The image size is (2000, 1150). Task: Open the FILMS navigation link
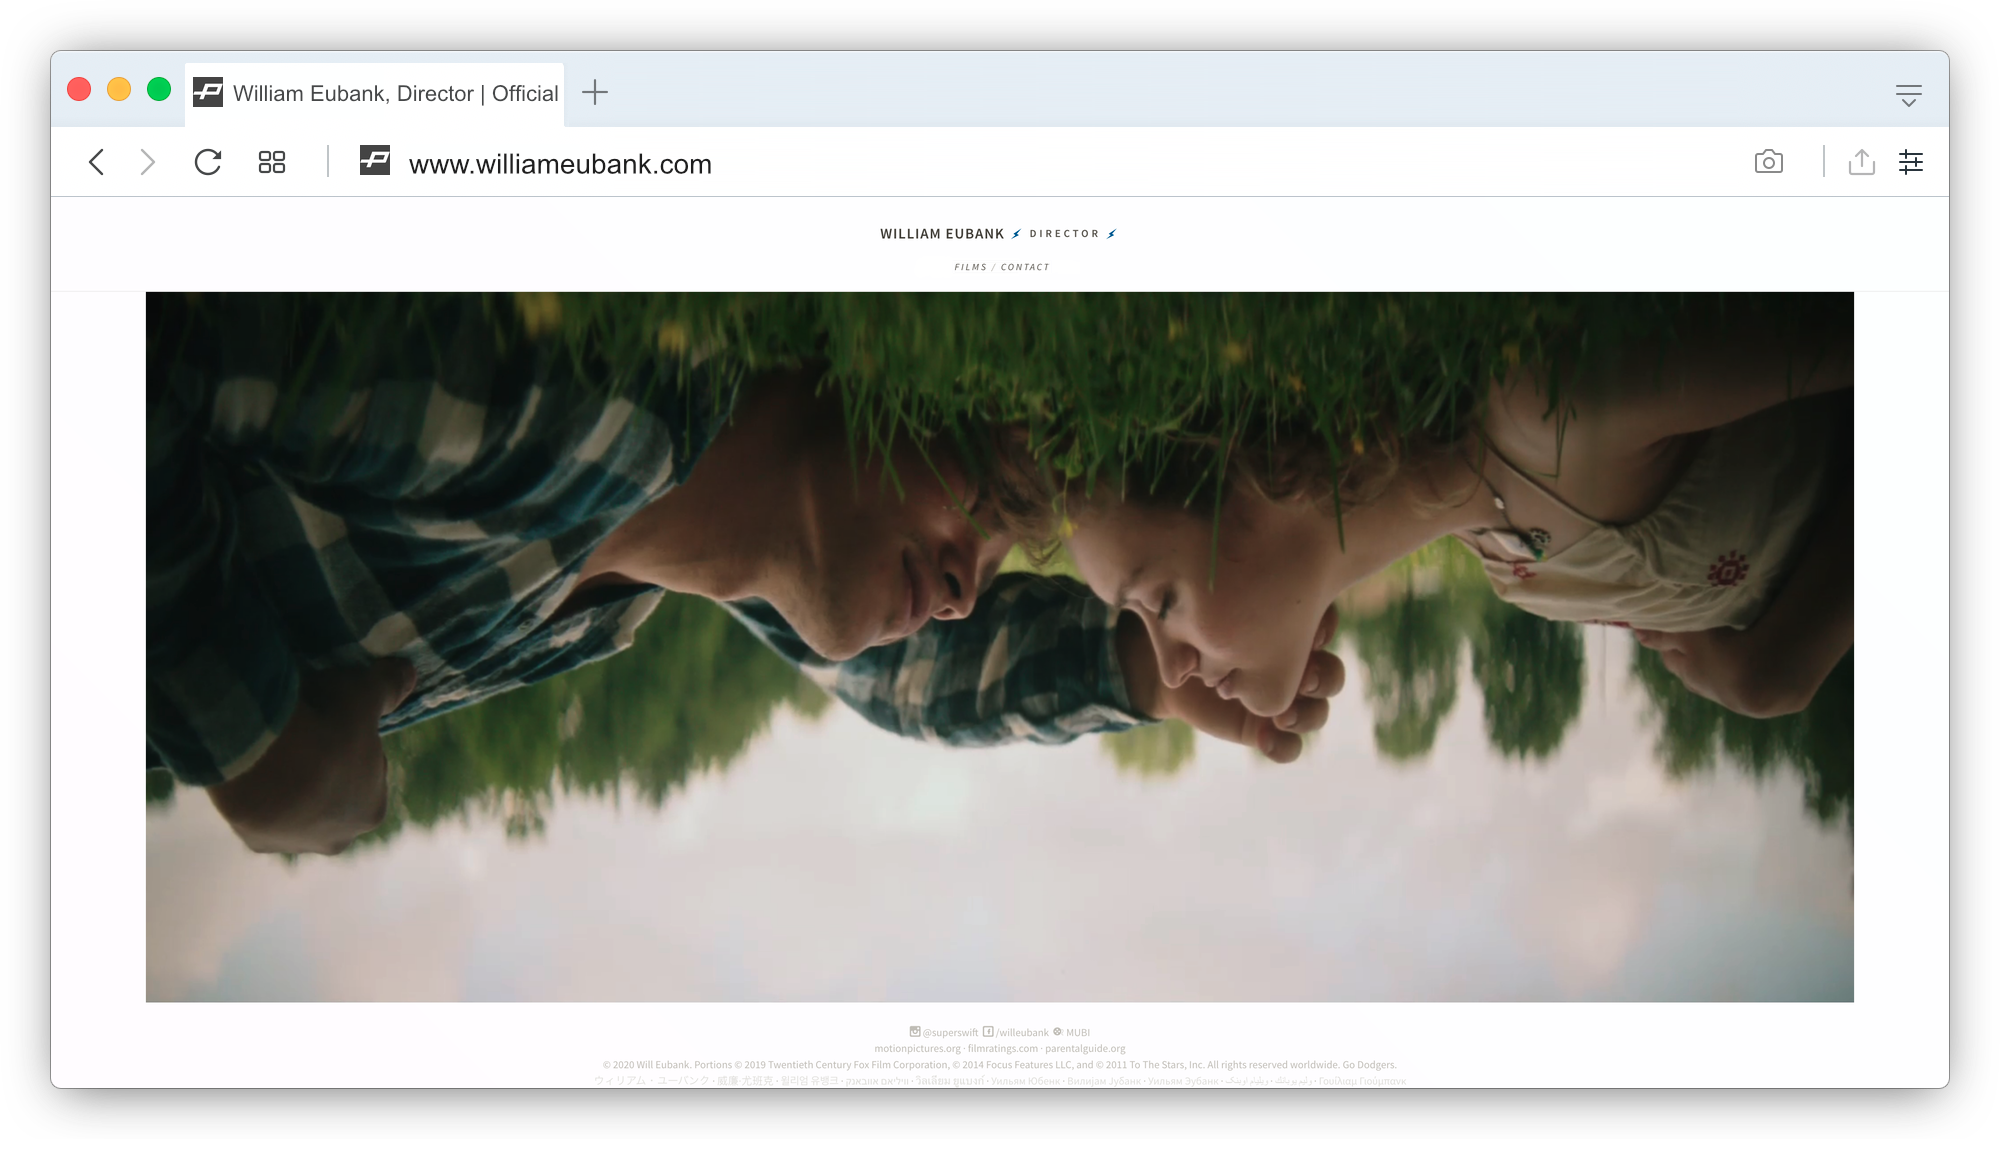[970, 267]
